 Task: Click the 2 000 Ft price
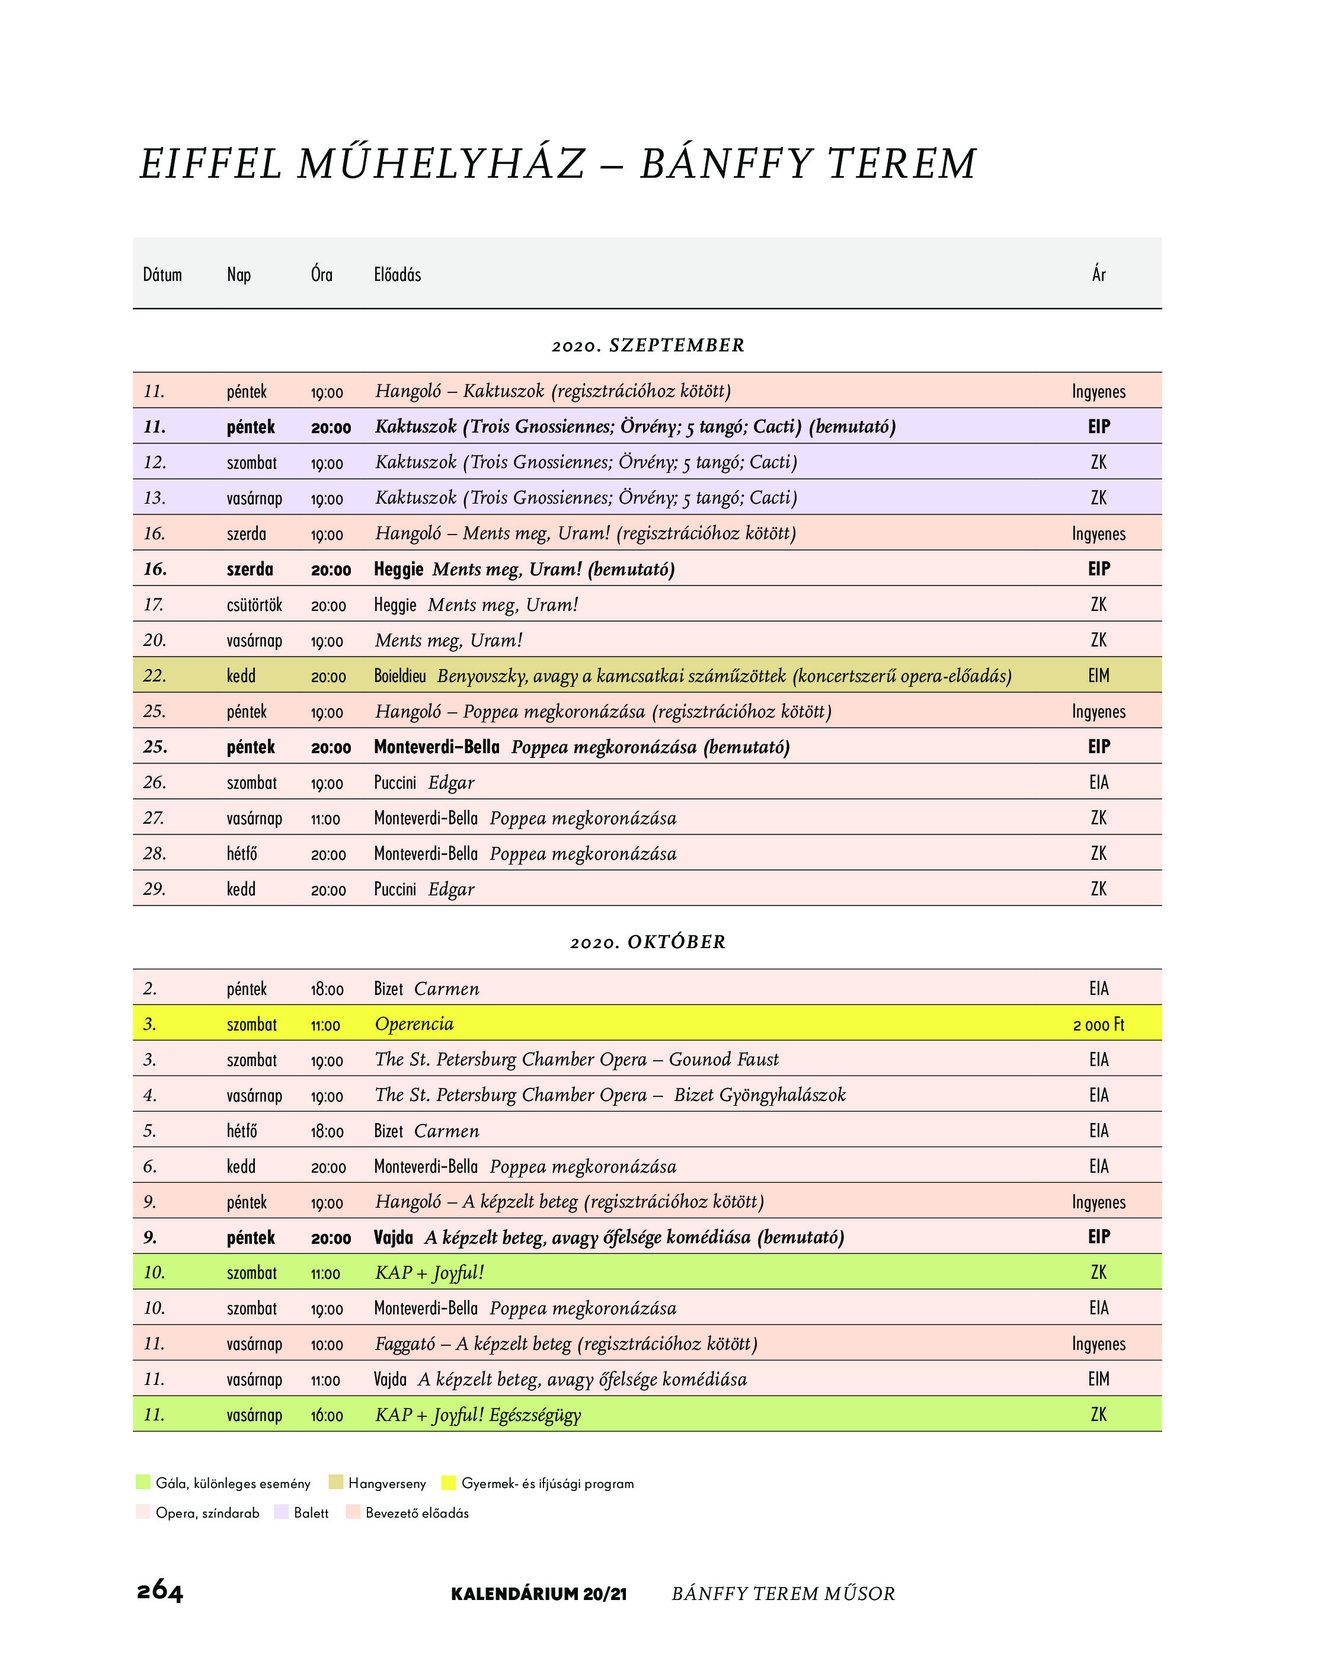[x=1098, y=1024]
